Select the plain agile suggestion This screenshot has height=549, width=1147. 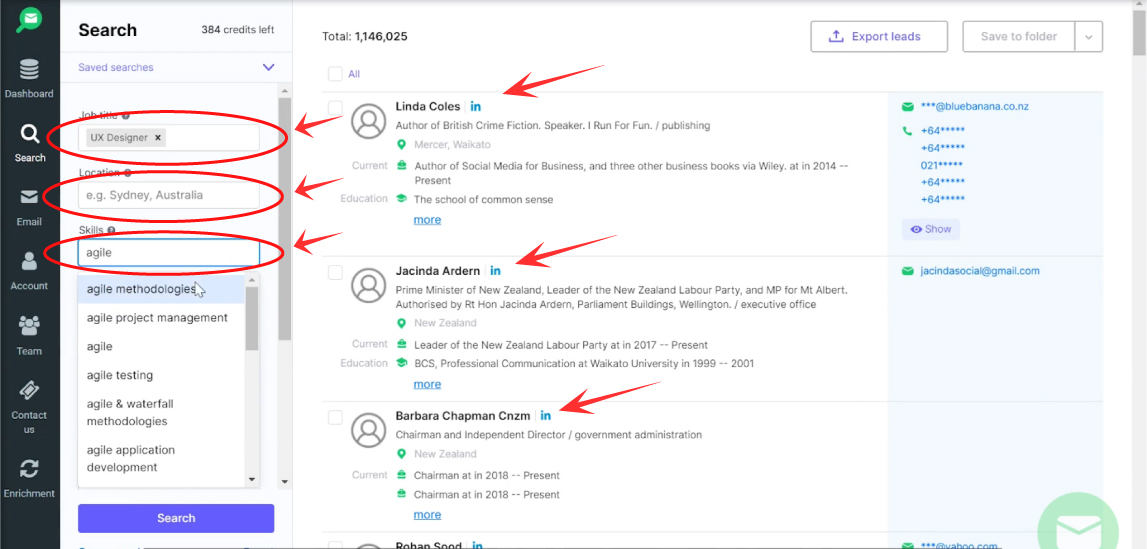point(161,347)
